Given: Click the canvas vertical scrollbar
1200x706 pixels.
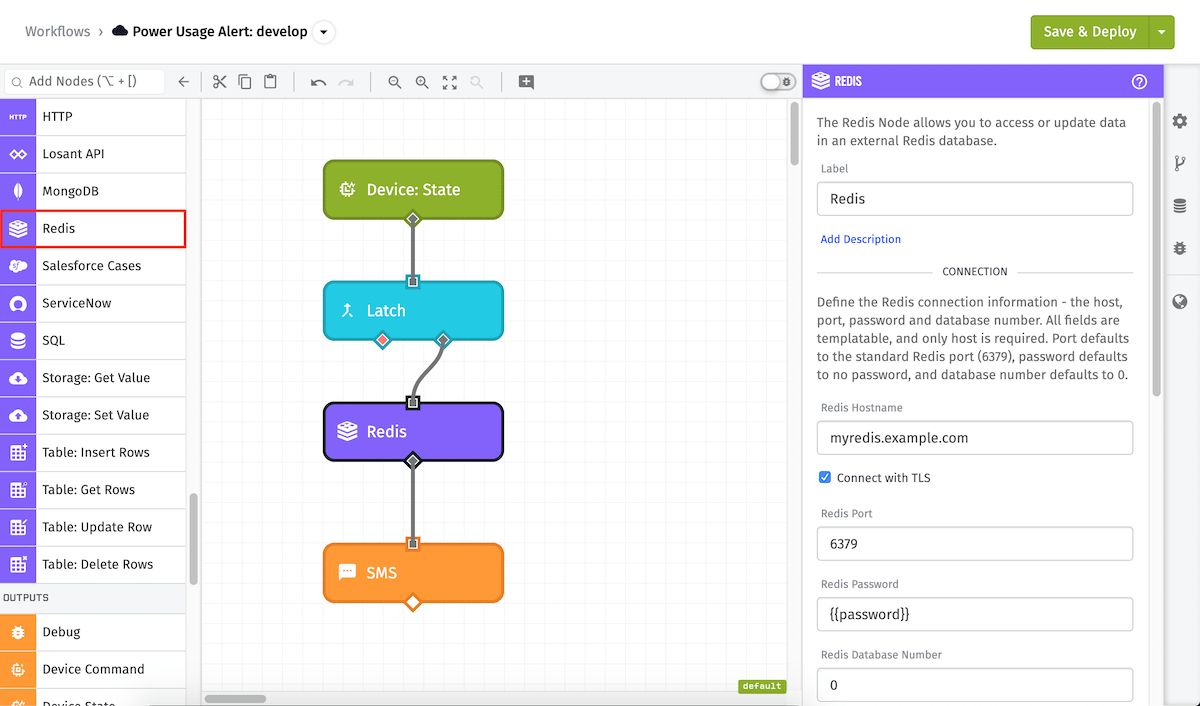Looking at the screenshot, I should [794, 133].
